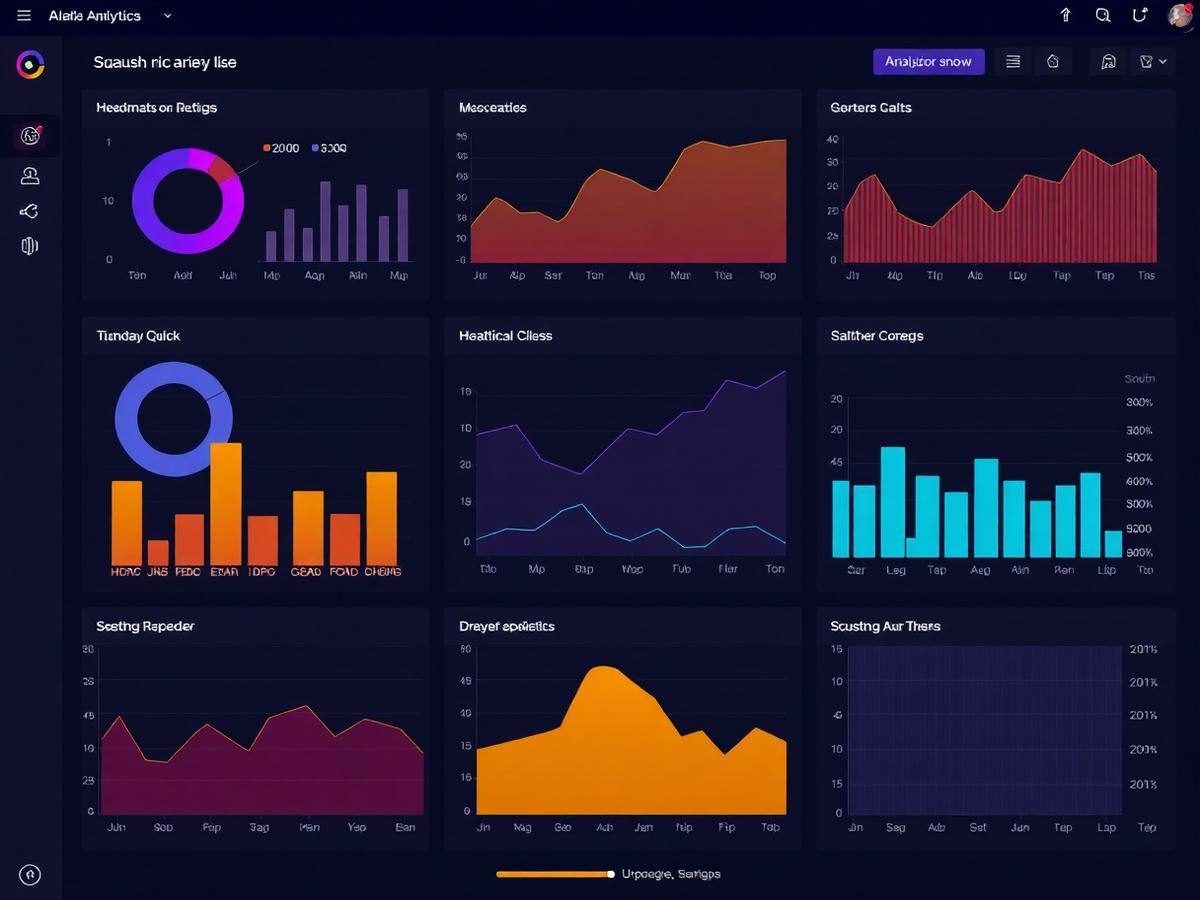
Task: Open the filter dropdown with the chevron
Action: [x=1153, y=62]
